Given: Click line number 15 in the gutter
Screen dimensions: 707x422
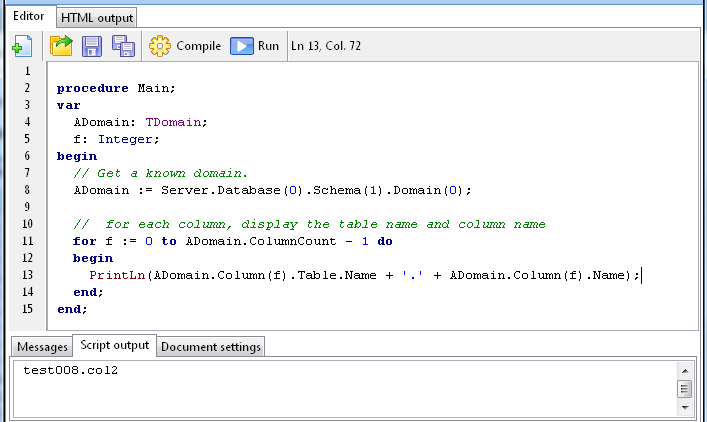Looking at the screenshot, I should coord(28,309).
